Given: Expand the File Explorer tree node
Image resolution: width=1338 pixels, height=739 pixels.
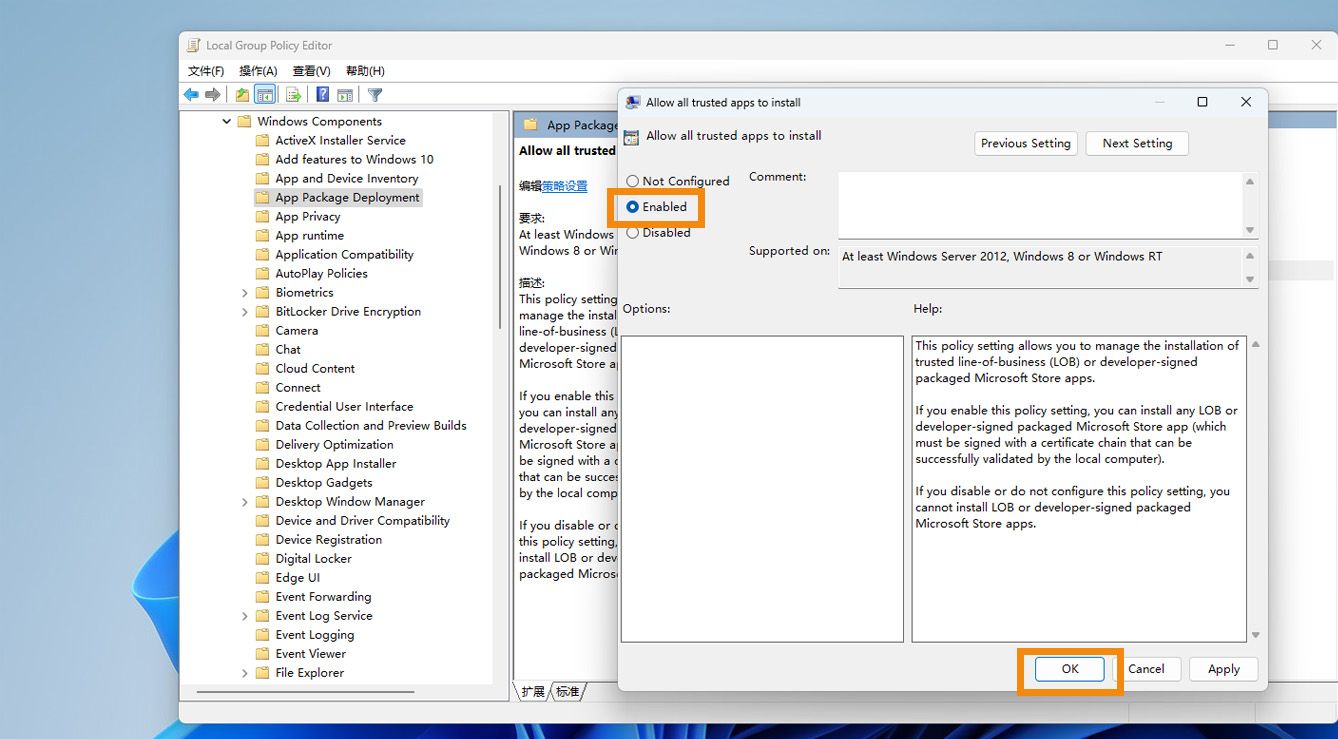Looking at the screenshot, I should (245, 672).
